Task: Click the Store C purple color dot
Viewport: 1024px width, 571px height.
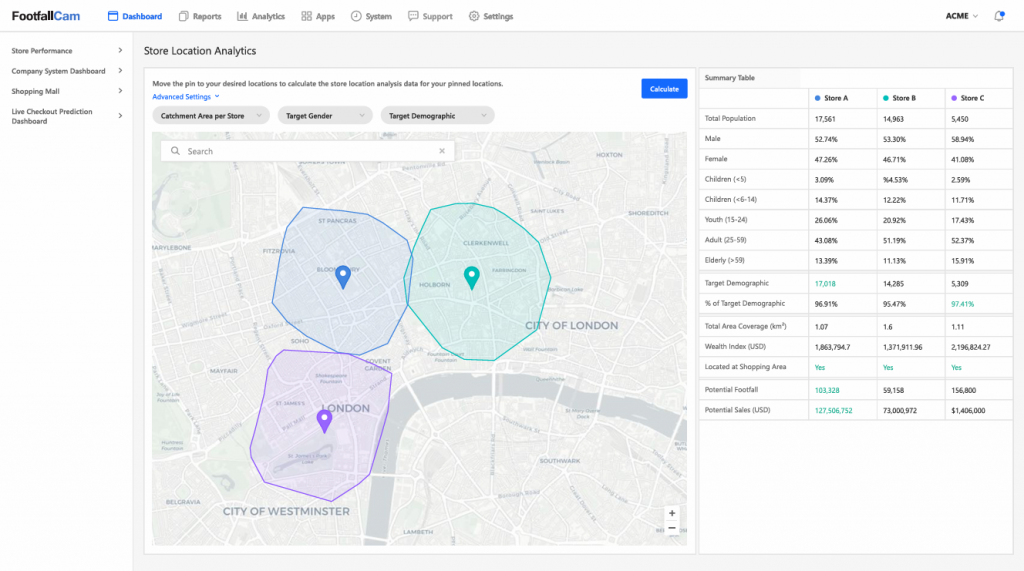Action: [953, 98]
